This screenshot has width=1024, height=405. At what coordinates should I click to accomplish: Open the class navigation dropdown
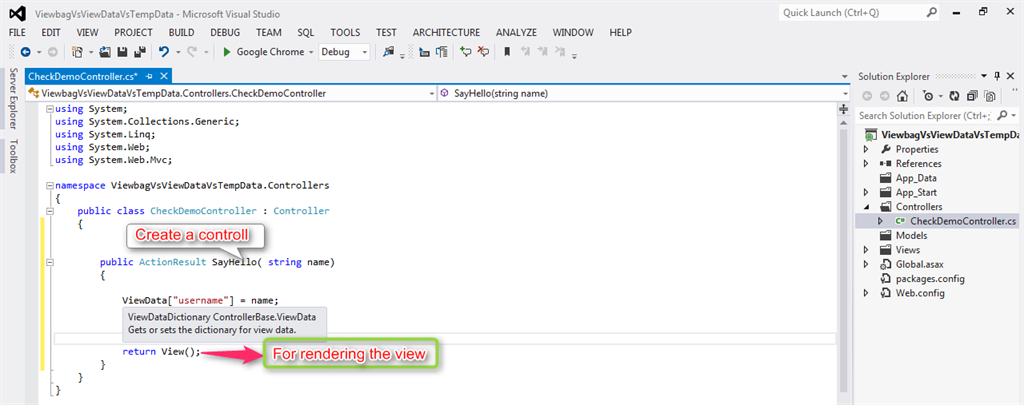click(431, 93)
